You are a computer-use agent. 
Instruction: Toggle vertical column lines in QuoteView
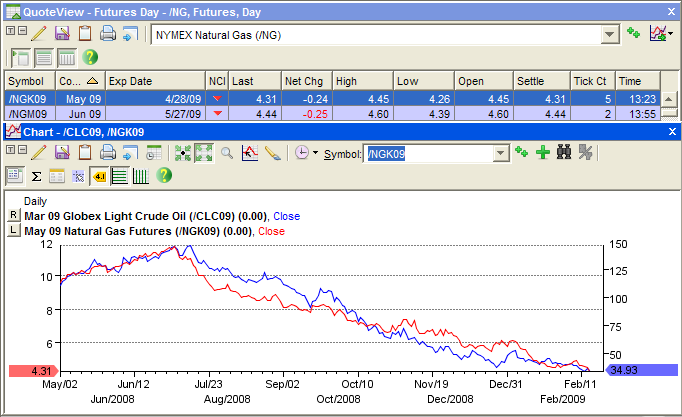[67, 57]
